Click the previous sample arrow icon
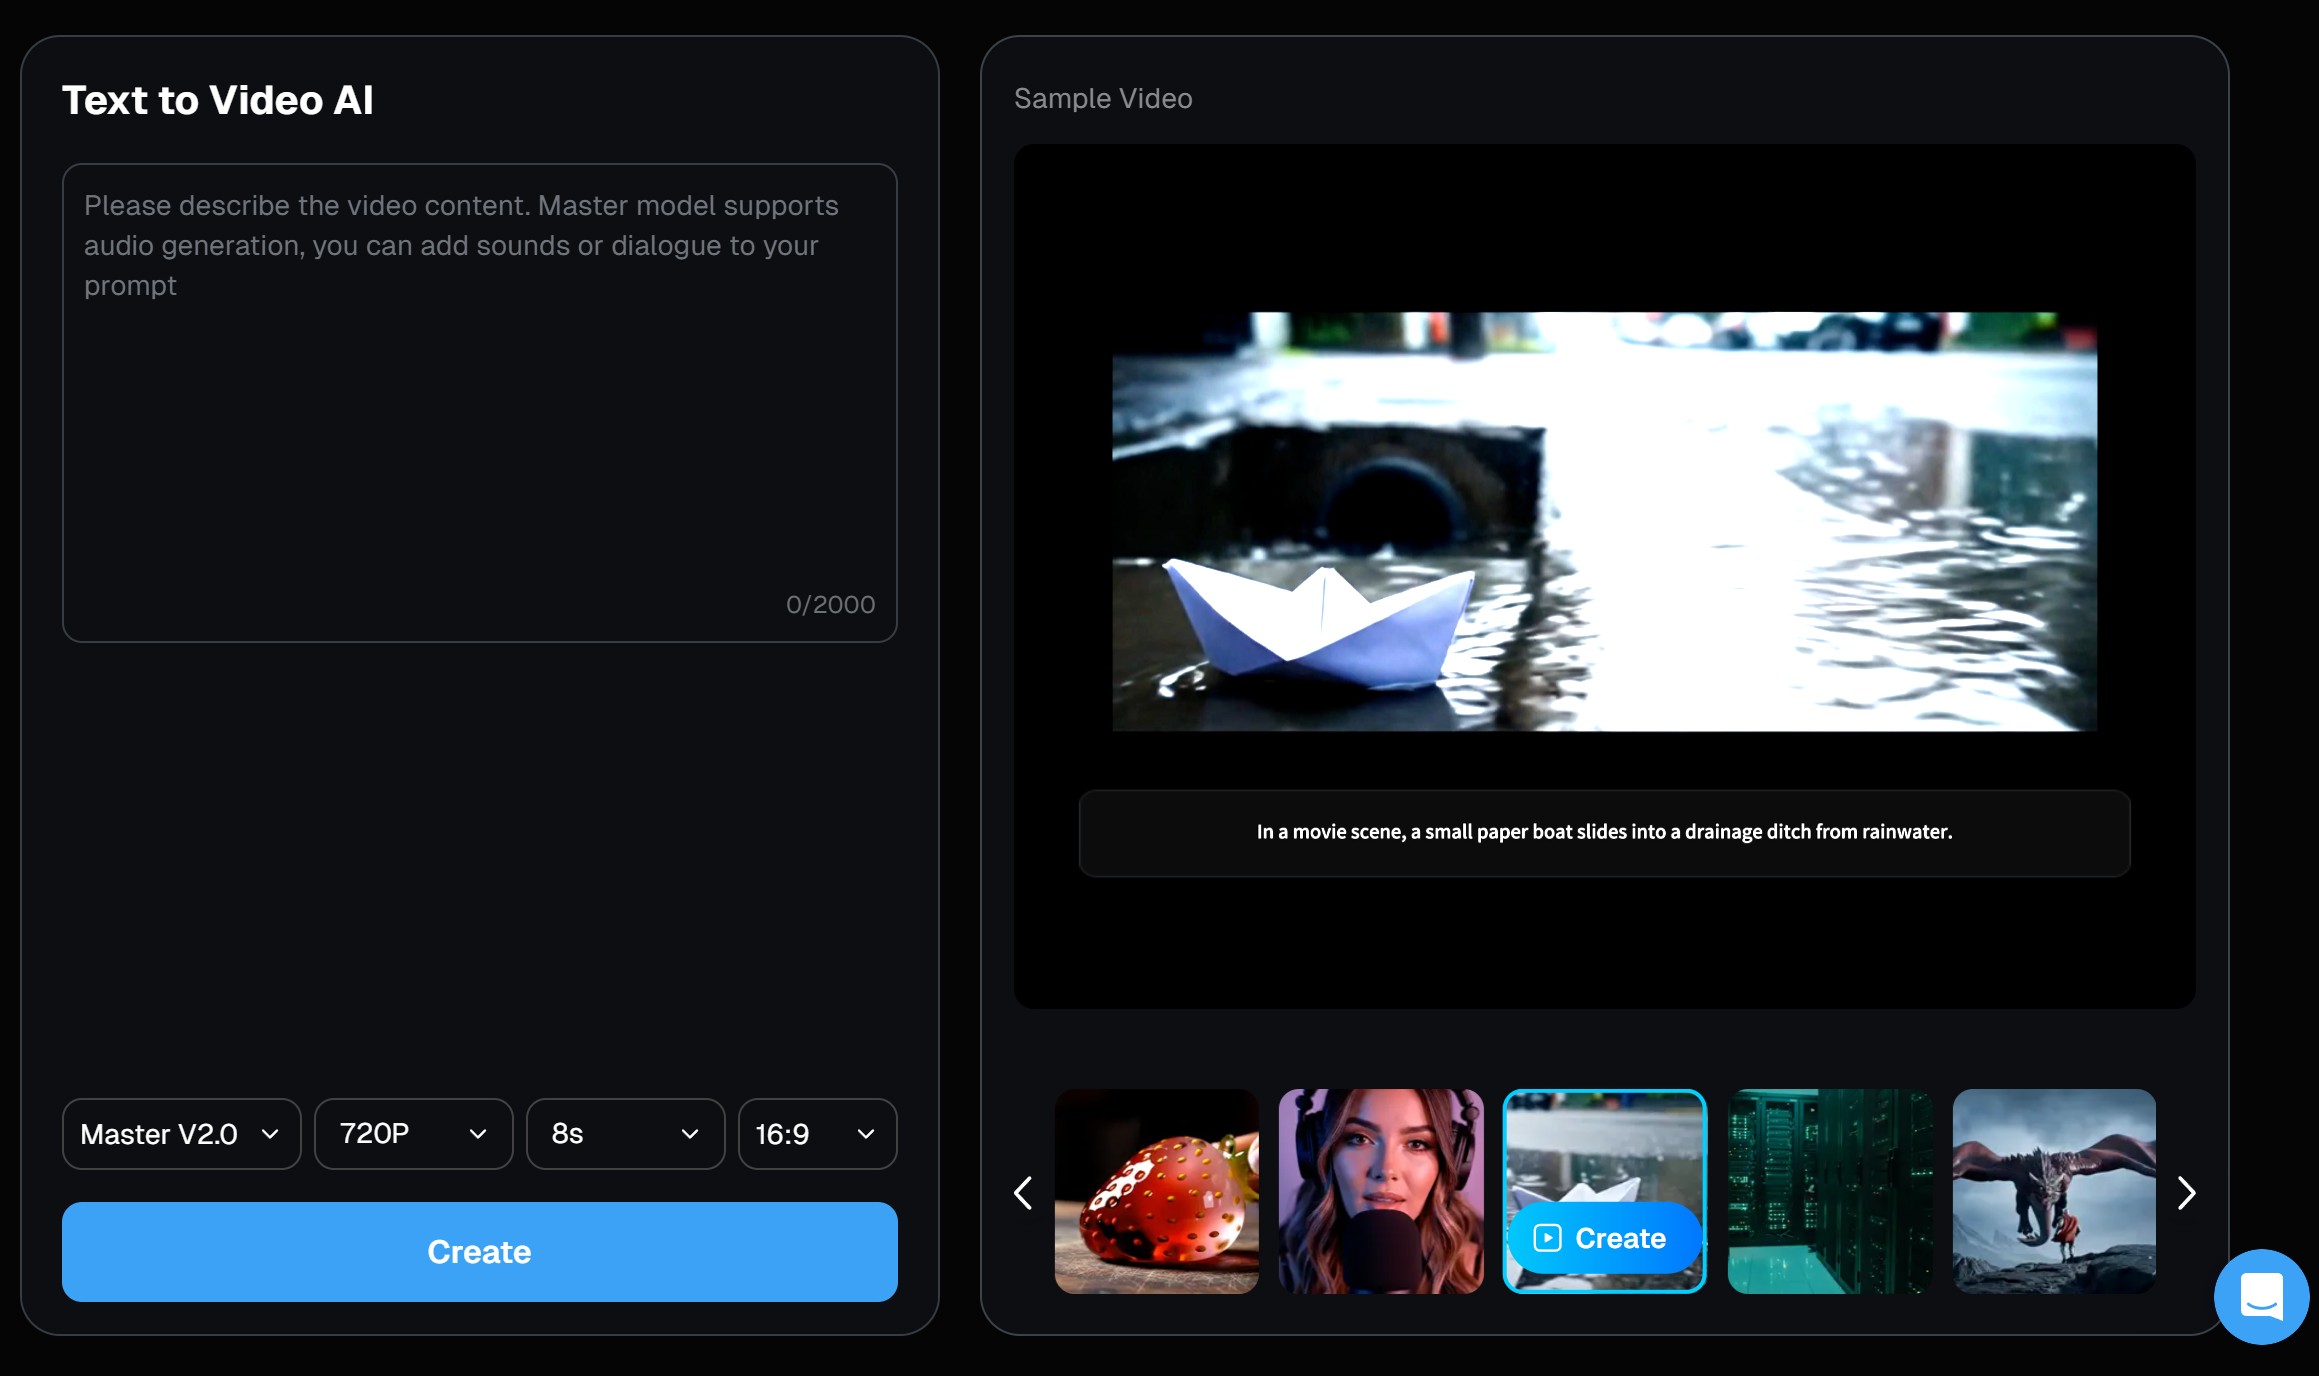Image resolution: width=2319 pixels, height=1376 pixels. point(1023,1192)
